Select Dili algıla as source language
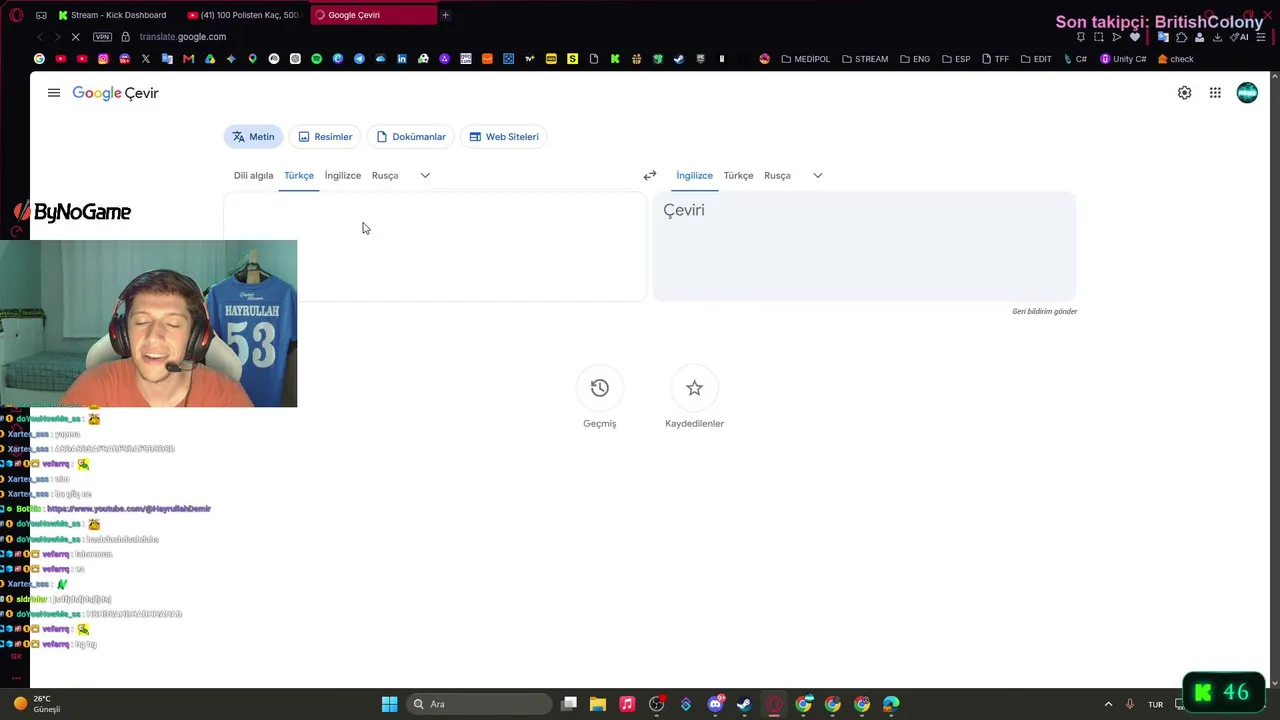The width and height of the screenshot is (1280, 720). click(x=253, y=175)
